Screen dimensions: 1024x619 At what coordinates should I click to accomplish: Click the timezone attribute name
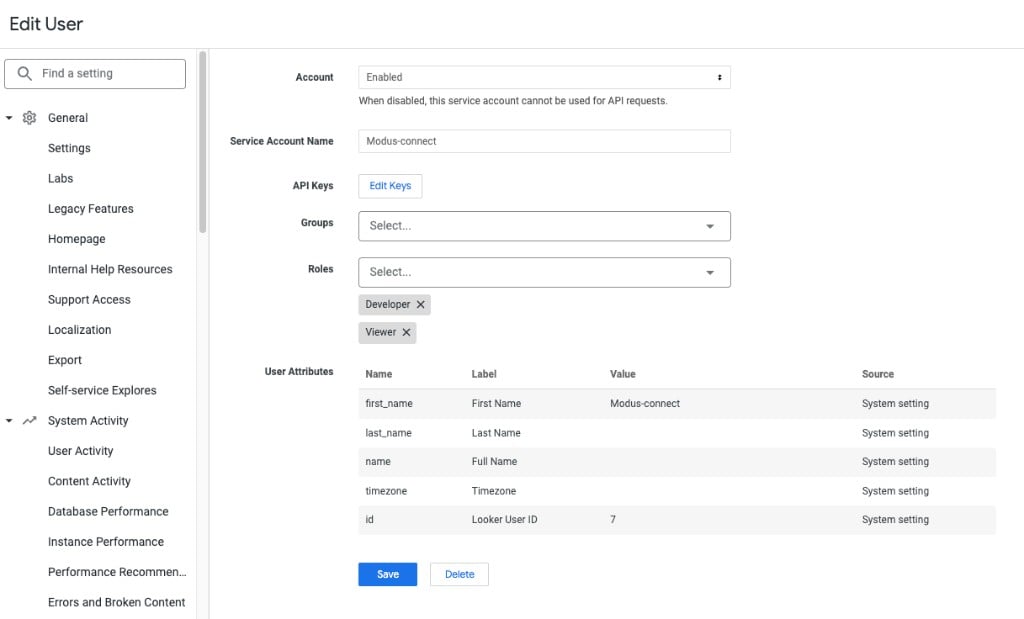coord(386,491)
